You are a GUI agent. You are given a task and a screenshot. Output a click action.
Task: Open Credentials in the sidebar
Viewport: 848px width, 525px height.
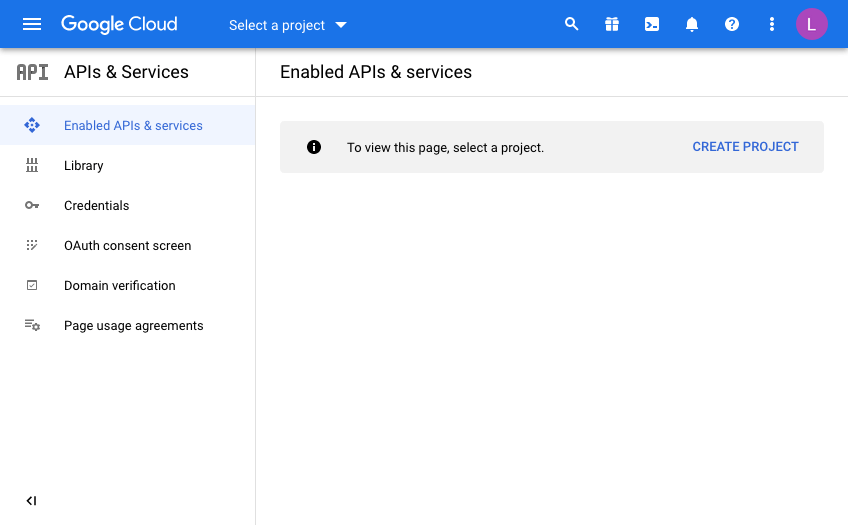pos(128,205)
